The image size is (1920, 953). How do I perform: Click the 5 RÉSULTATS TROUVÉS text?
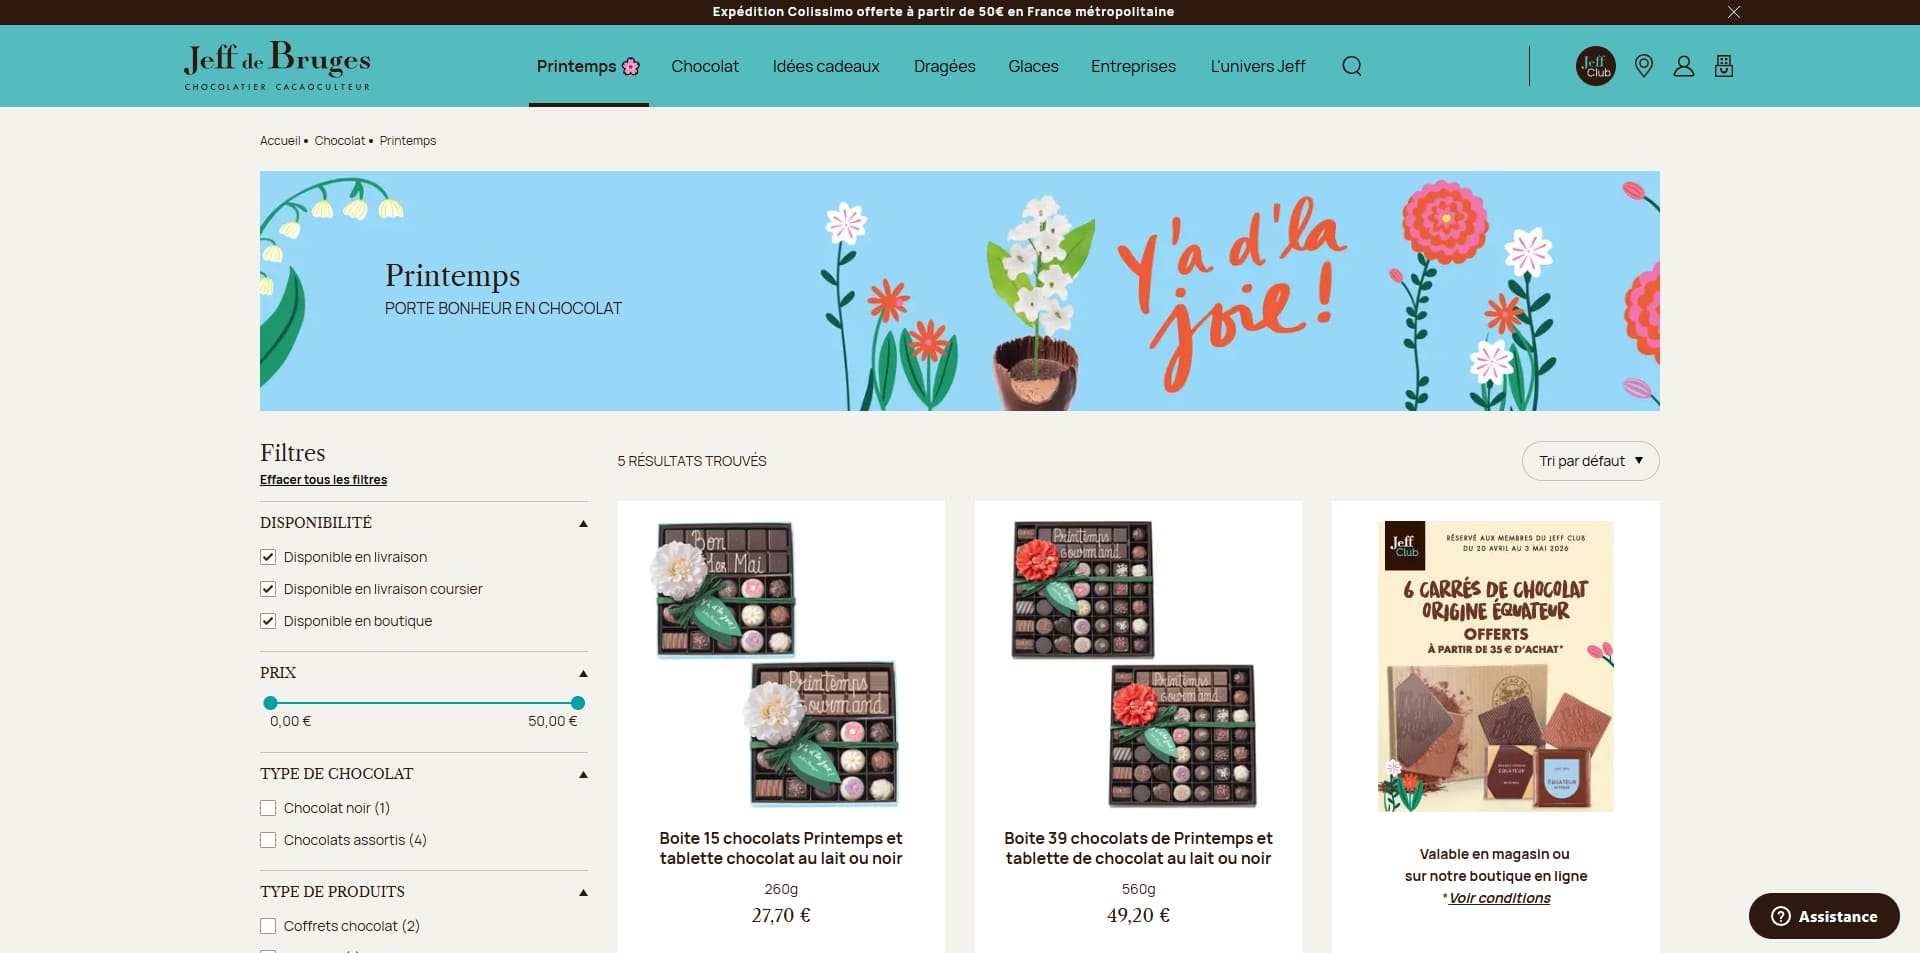pos(692,461)
